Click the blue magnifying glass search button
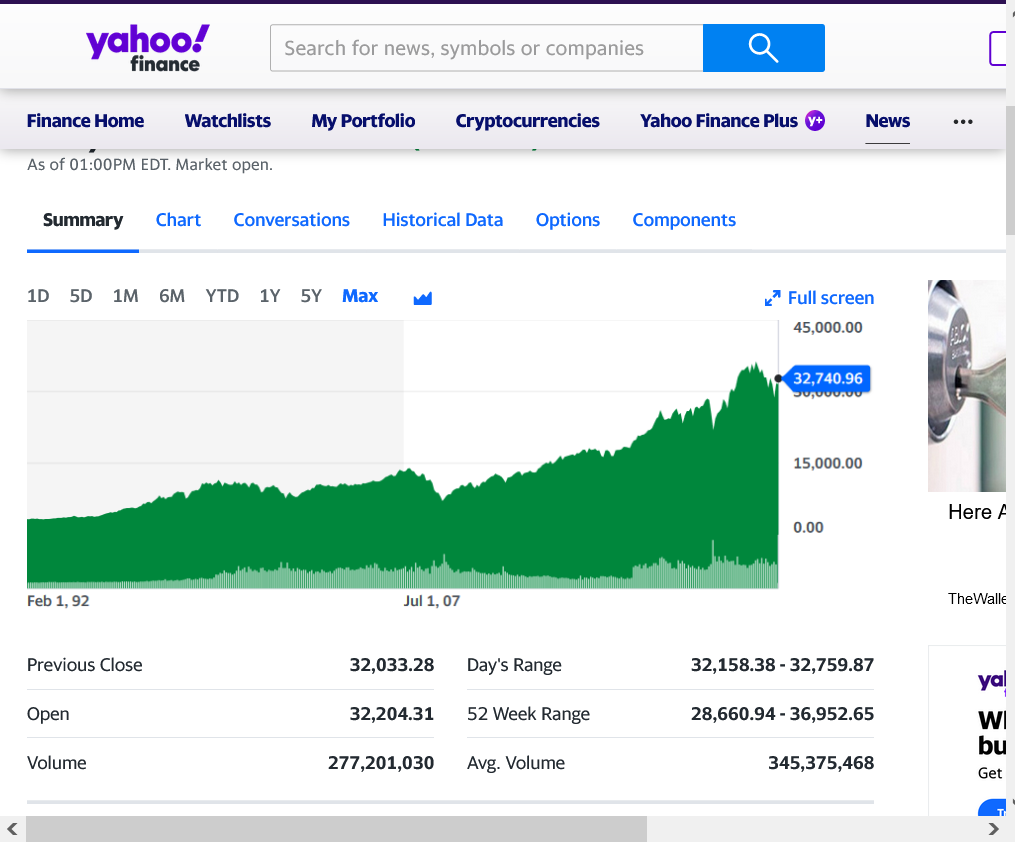Viewport: 1015px width, 849px height. (x=763, y=48)
